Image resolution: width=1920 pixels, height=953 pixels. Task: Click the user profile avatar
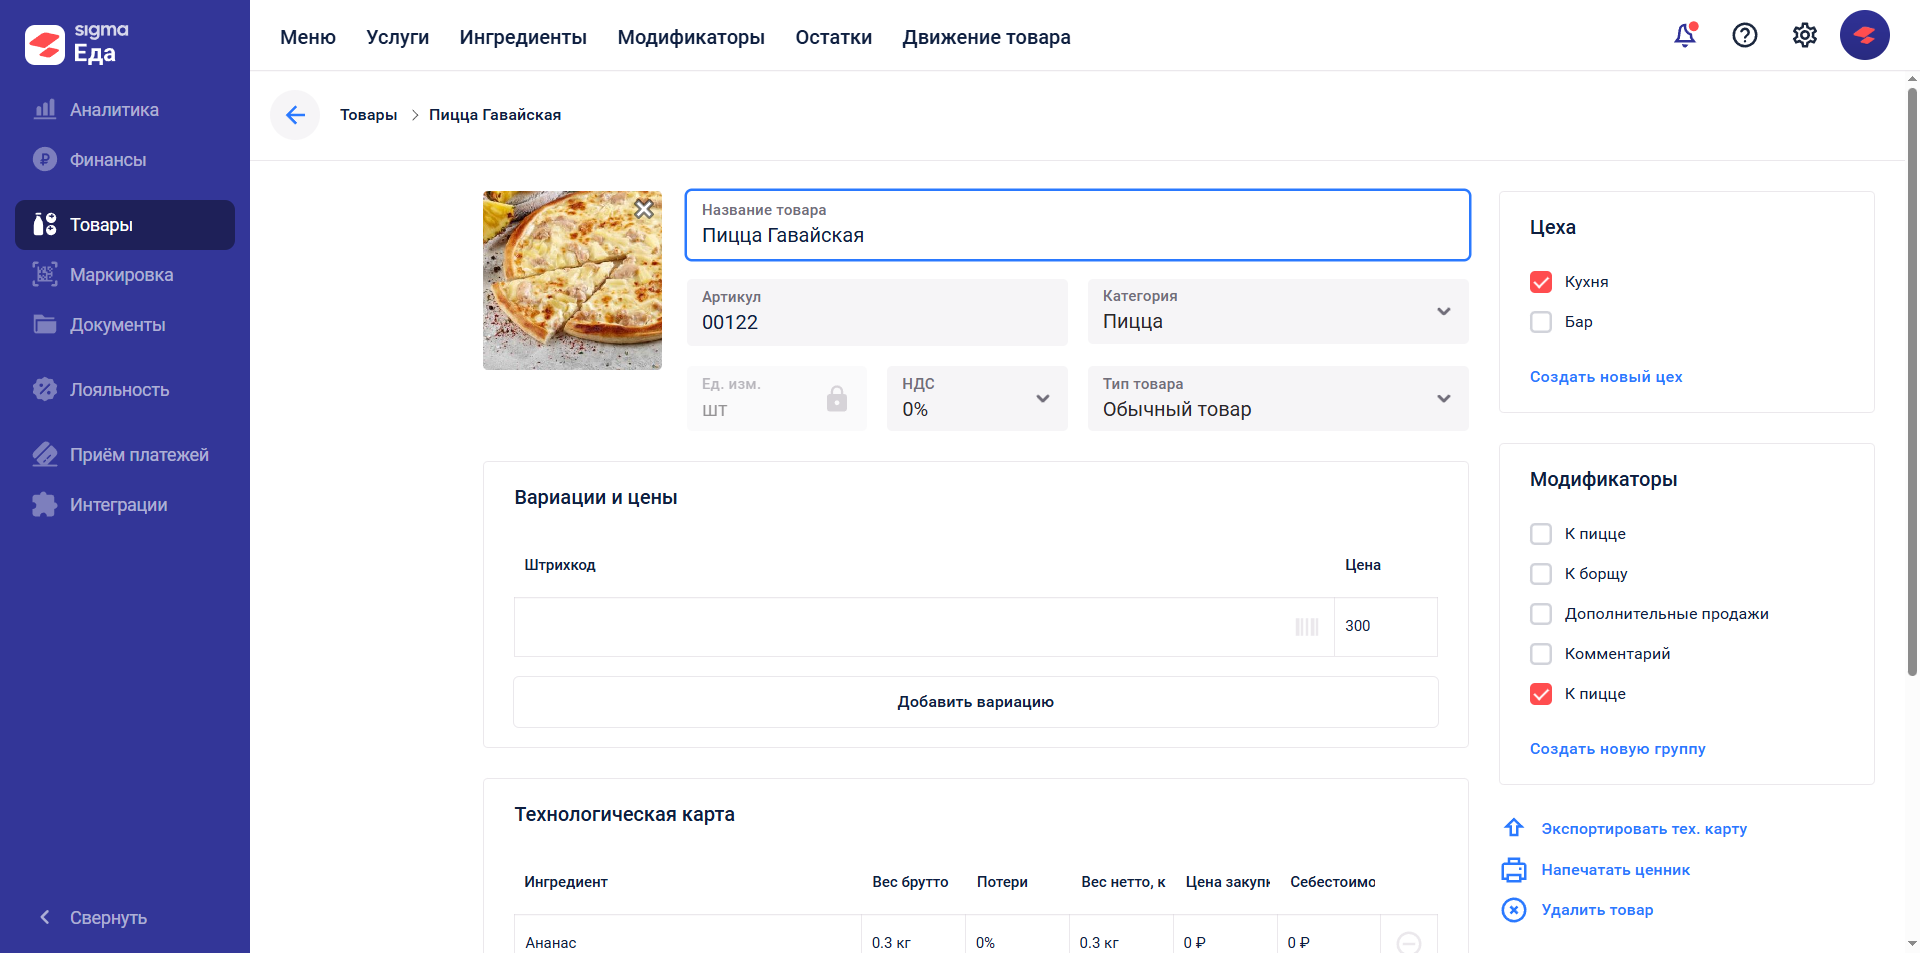1864,36
